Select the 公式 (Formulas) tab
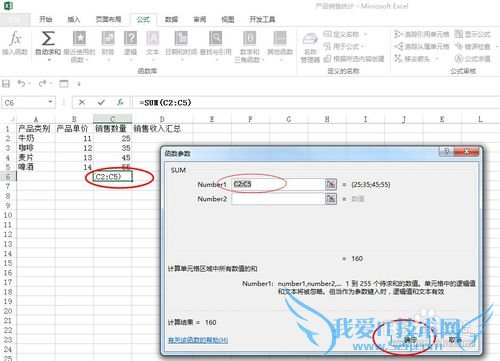Viewport: 500px width, 361px height. [143, 19]
